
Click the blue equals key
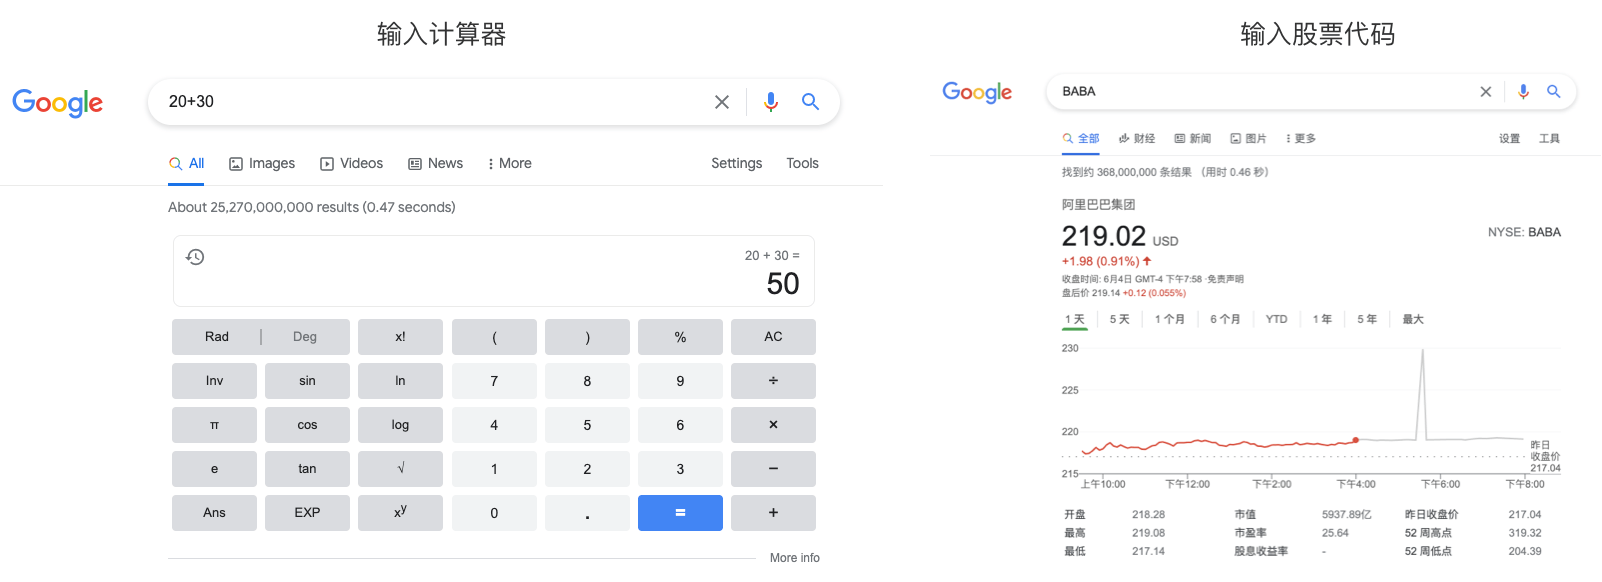[680, 513]
